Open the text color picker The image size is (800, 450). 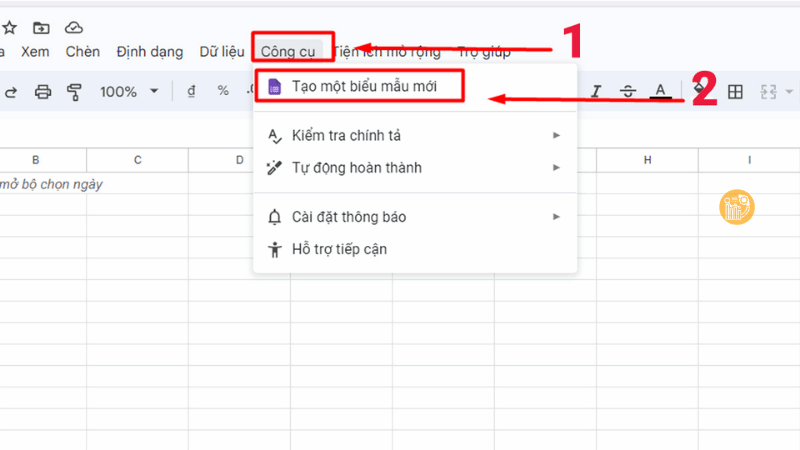(x=659, y=92)
